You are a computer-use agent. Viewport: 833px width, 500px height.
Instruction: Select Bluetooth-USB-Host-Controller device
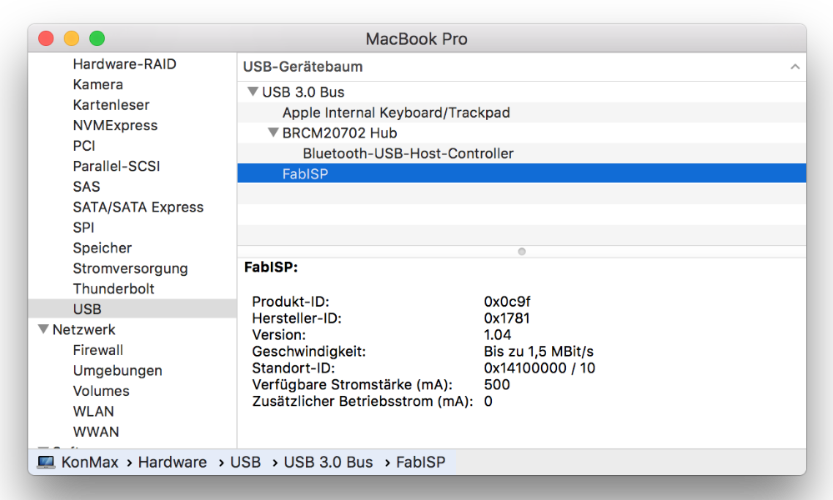521,154
